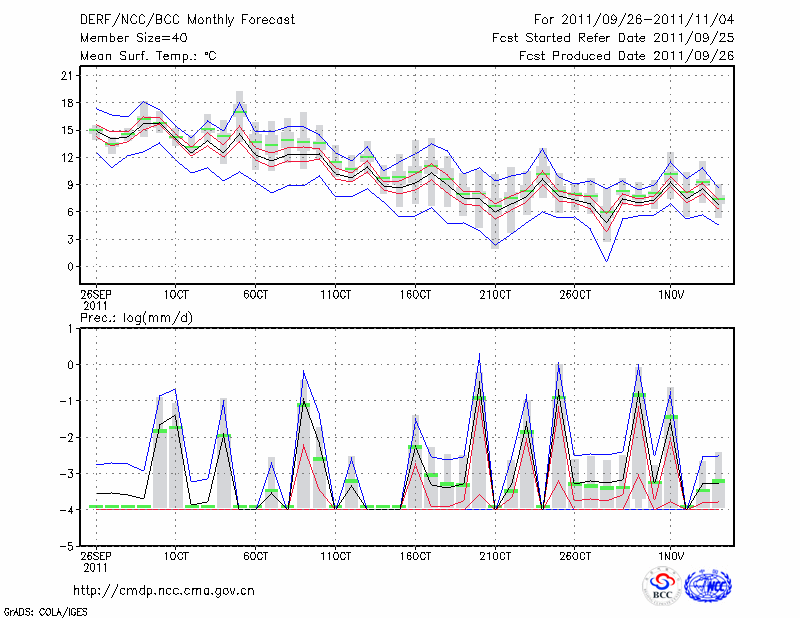The height and width of the screenshot is (618, 800).
Task: Click the -5 value on precipitation y-axis
Action: click(66, 547)
